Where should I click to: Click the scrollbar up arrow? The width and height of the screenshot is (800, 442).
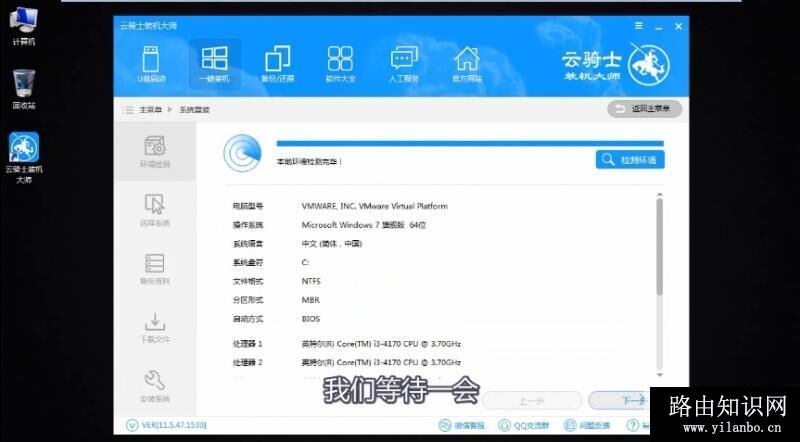[660, 195]
